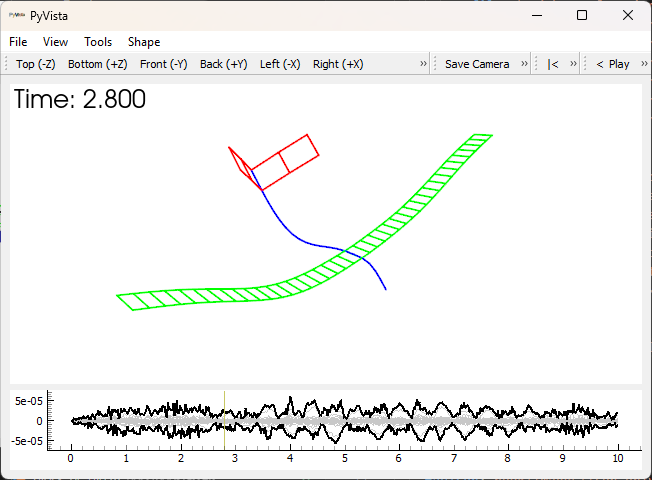Click the PyVista icon in the title bar
This screenshot has height=480, width=652.
tap(17, 15)
